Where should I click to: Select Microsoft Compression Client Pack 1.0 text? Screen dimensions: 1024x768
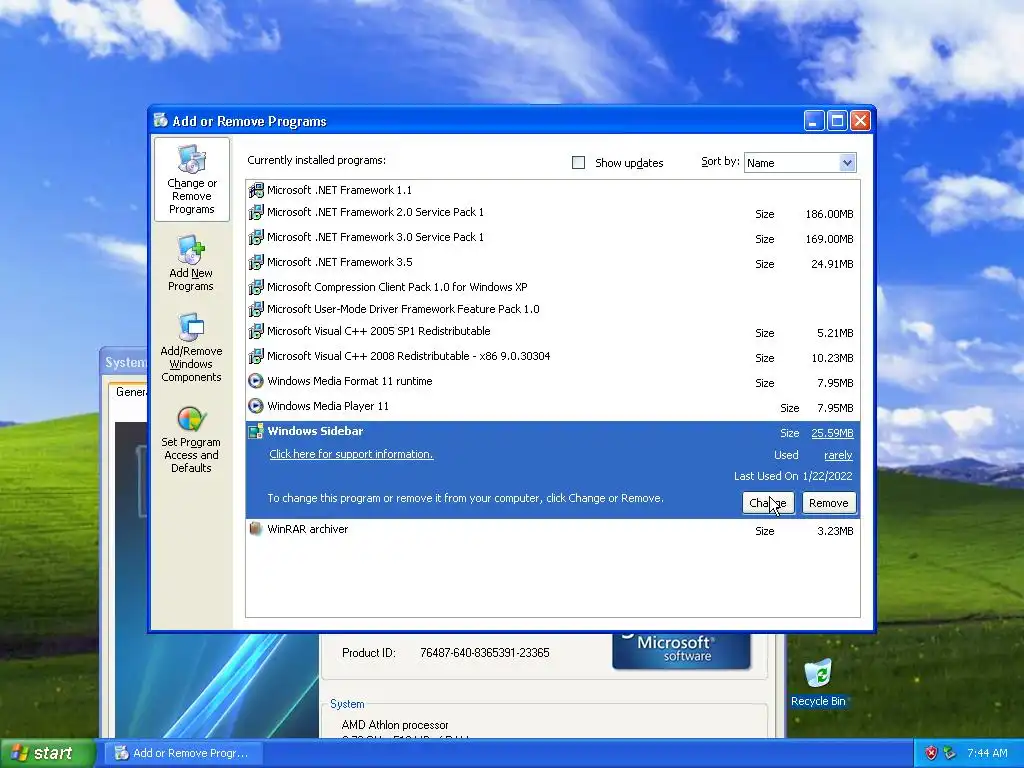[397, 287]
